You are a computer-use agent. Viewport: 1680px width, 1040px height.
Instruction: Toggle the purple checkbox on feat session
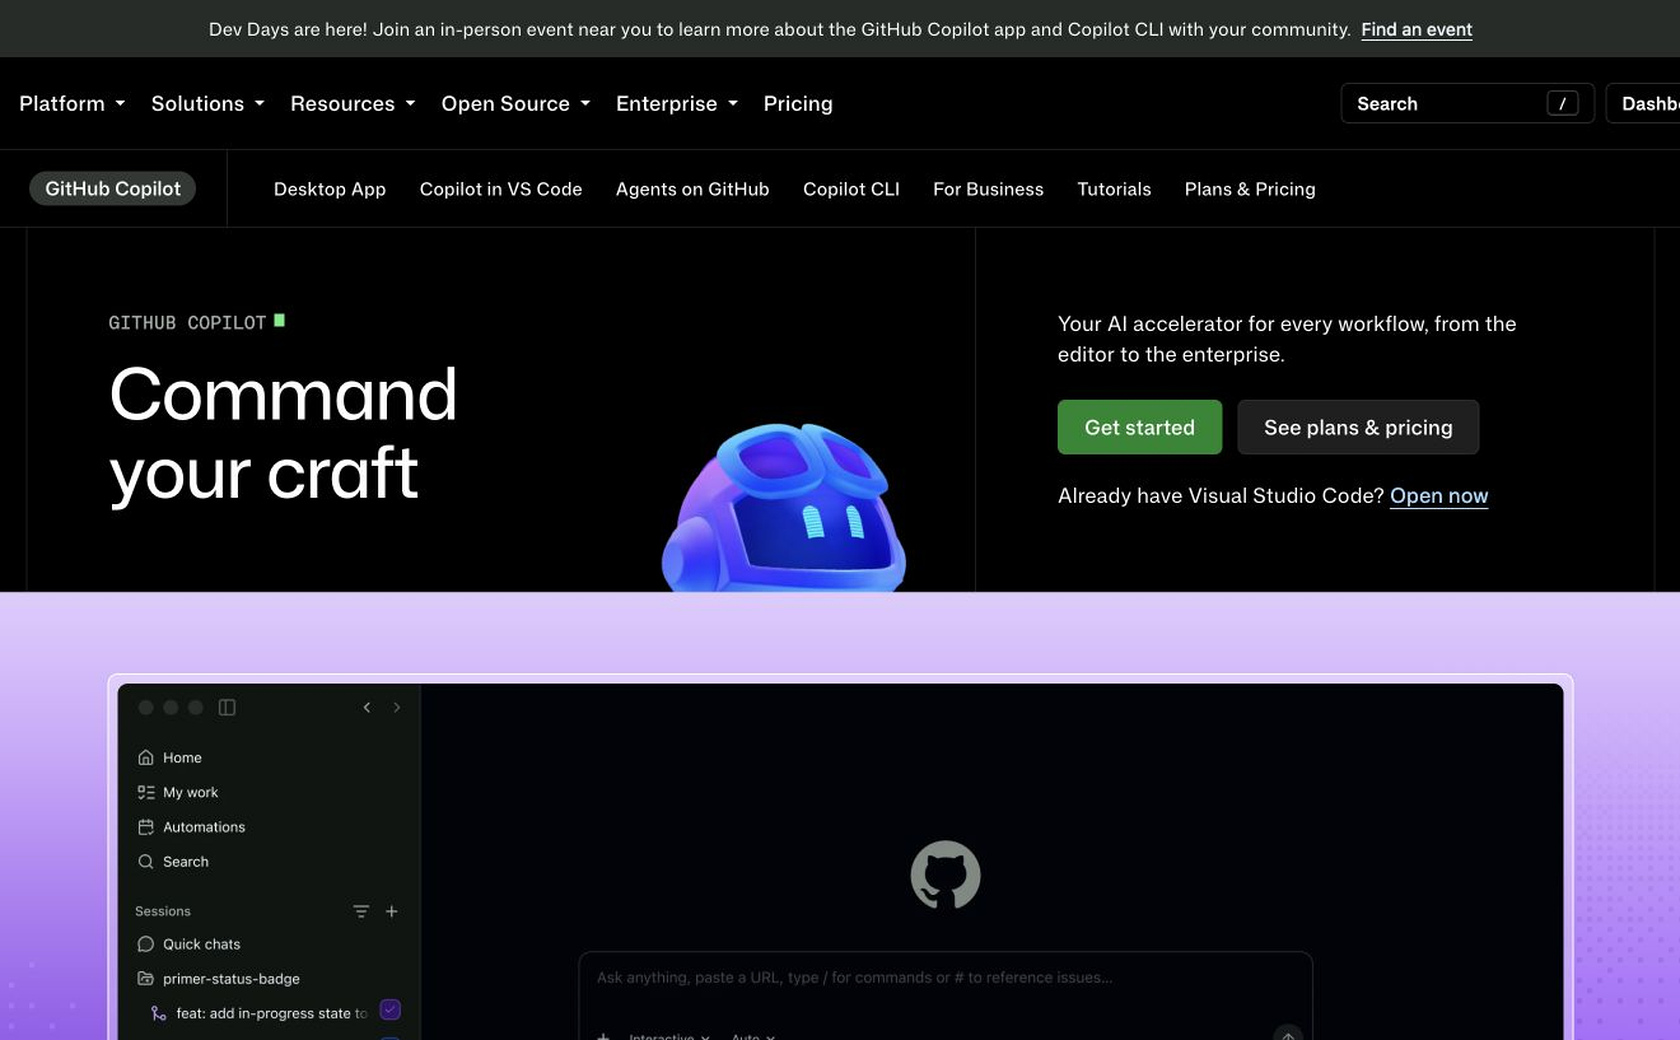click(x=390, y=1010)
